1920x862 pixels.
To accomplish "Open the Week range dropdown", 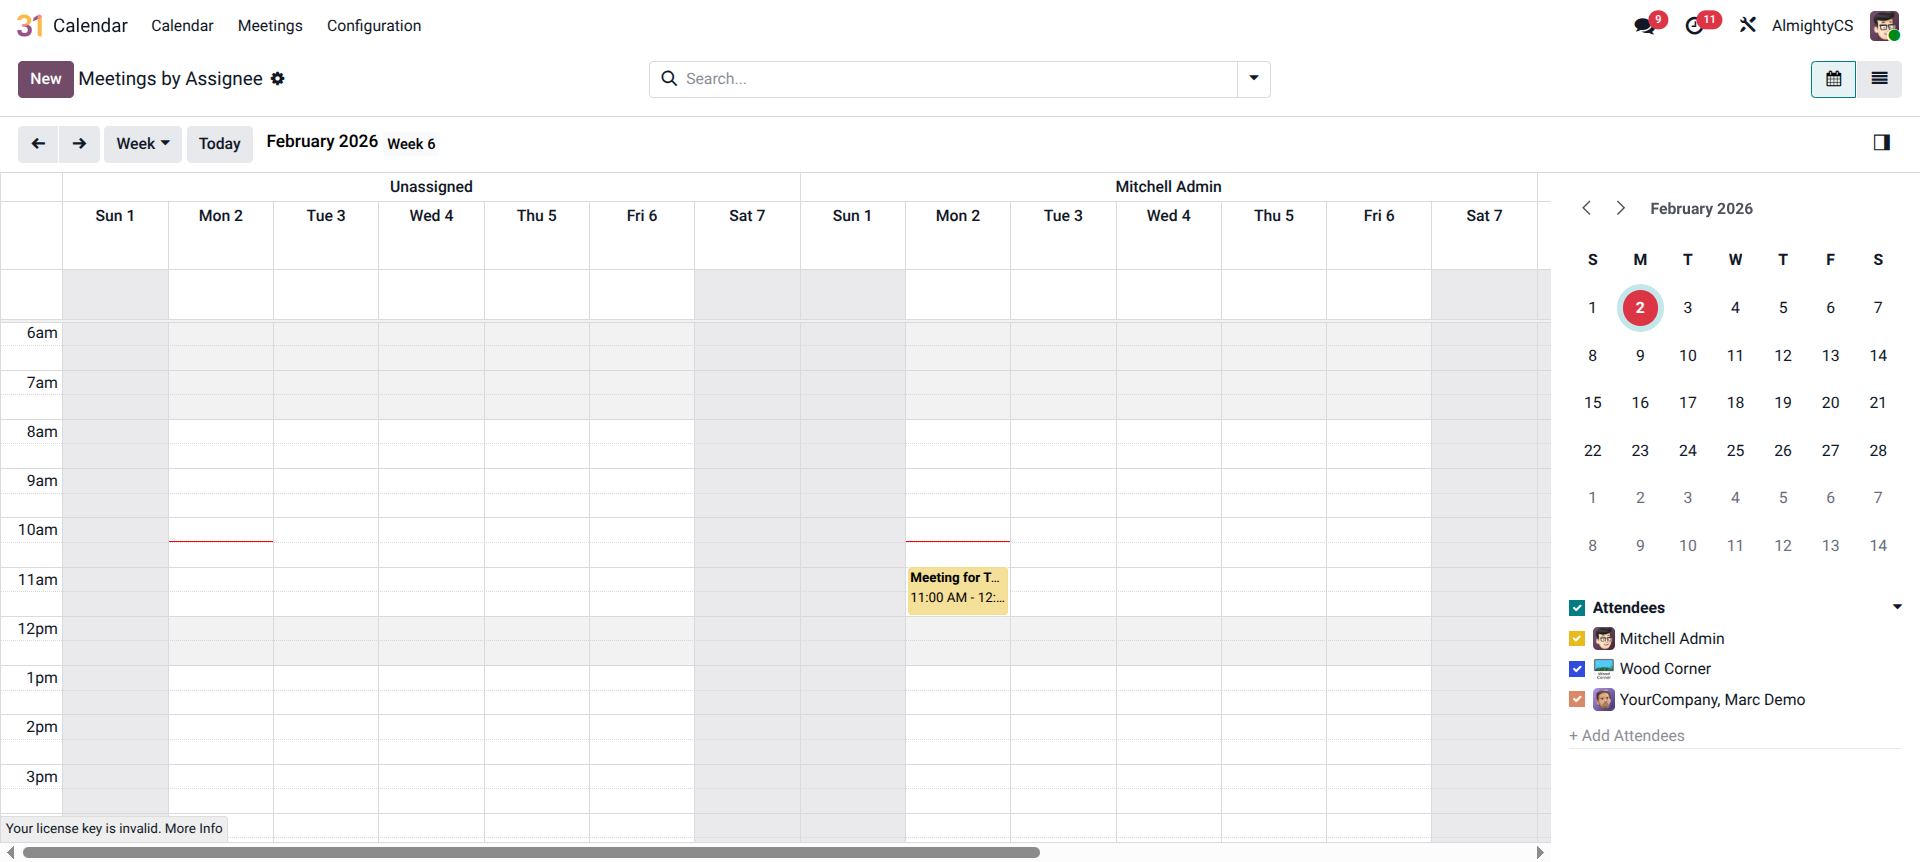I will tap(143, 144).
